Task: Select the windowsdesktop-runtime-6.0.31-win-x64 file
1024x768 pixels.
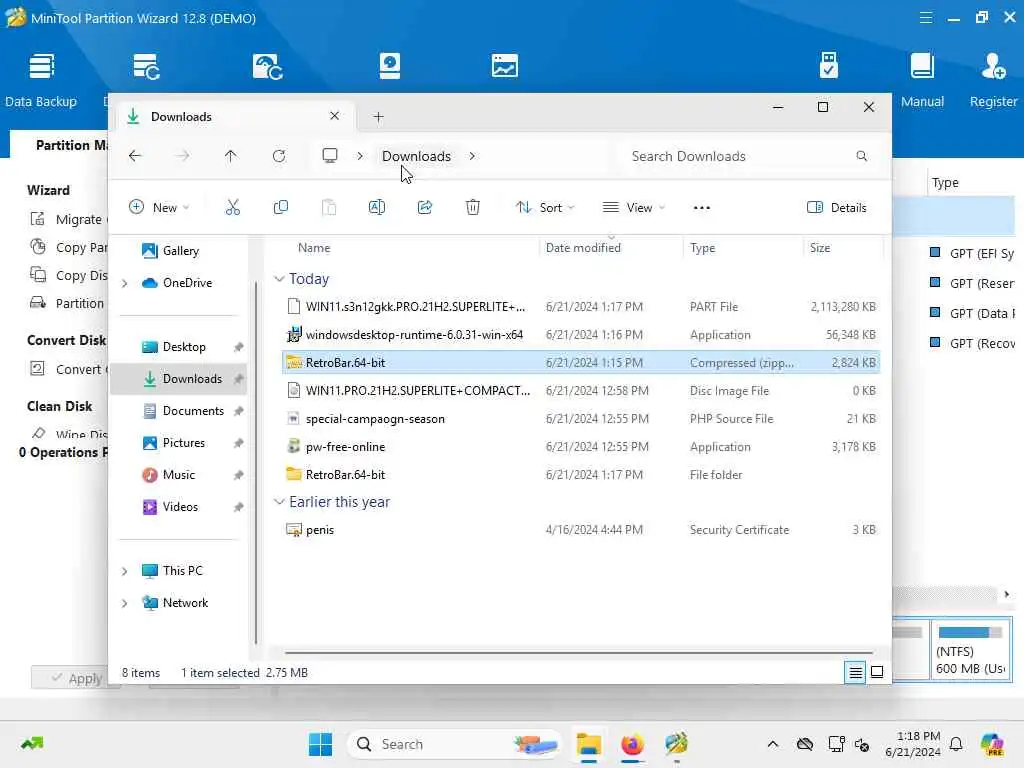Action: point(581,334)
